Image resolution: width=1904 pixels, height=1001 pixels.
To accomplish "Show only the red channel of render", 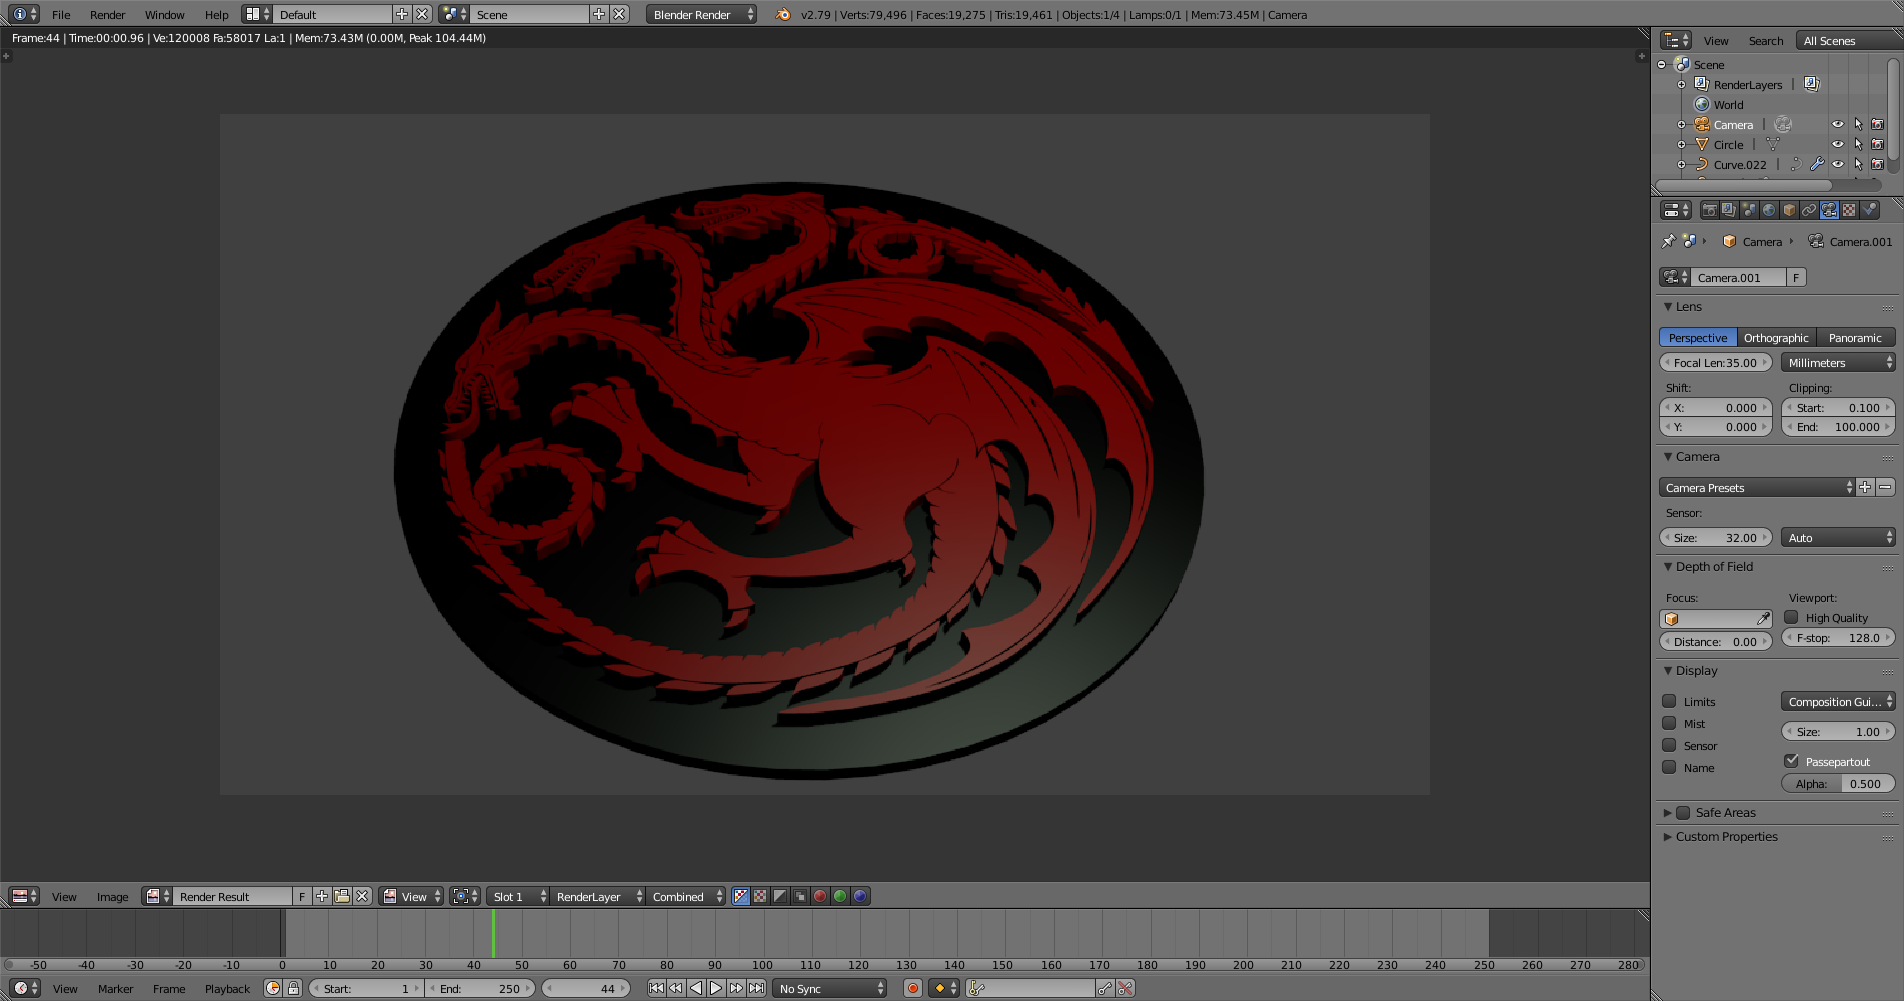I will (820, 896).
